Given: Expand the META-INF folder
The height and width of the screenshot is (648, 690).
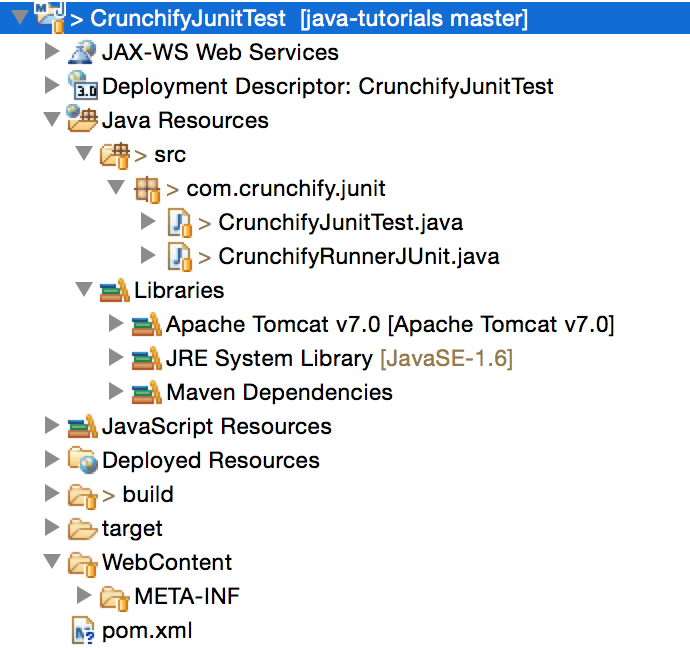Looking at the screenshot, I should click(84, 597).
